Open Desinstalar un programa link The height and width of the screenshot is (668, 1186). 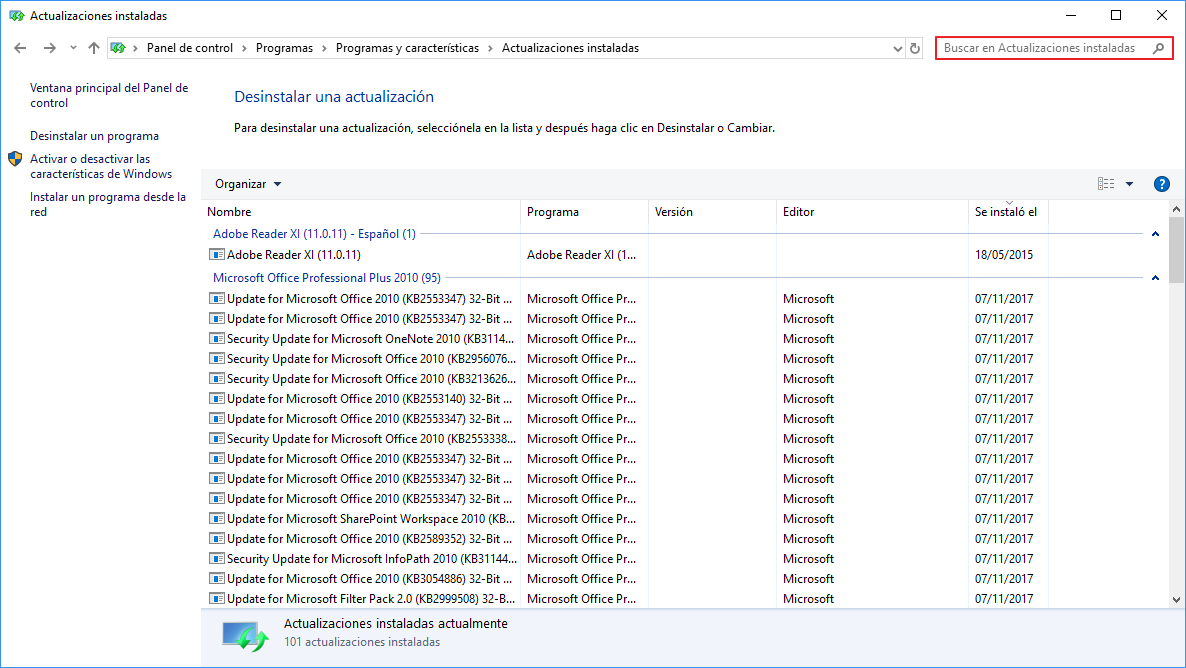click(95, 136)
